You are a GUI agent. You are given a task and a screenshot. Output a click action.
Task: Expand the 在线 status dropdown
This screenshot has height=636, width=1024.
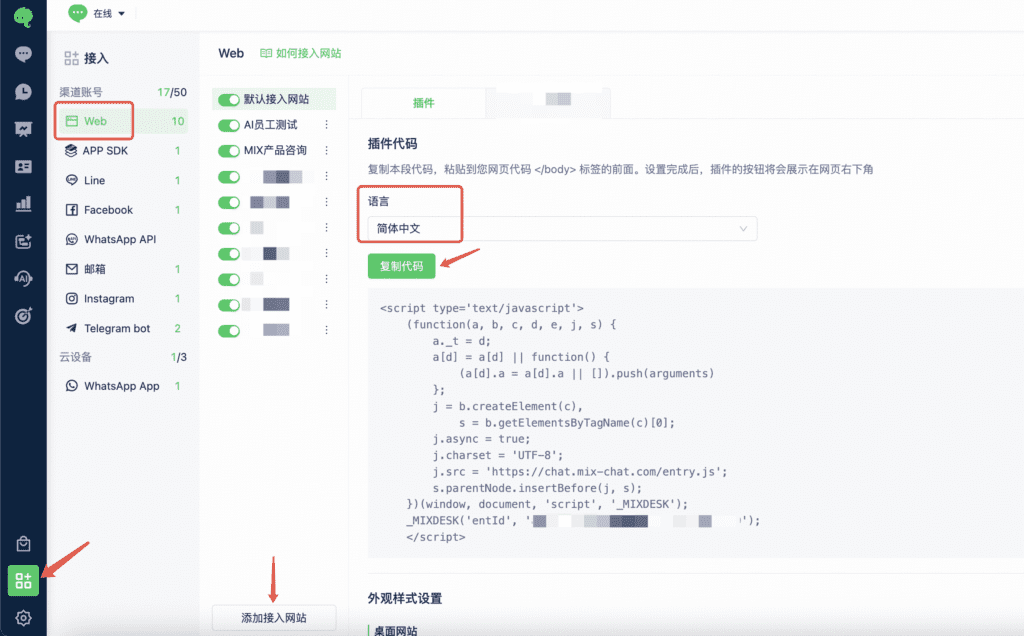pyautogui.click(x=98, y=13)
